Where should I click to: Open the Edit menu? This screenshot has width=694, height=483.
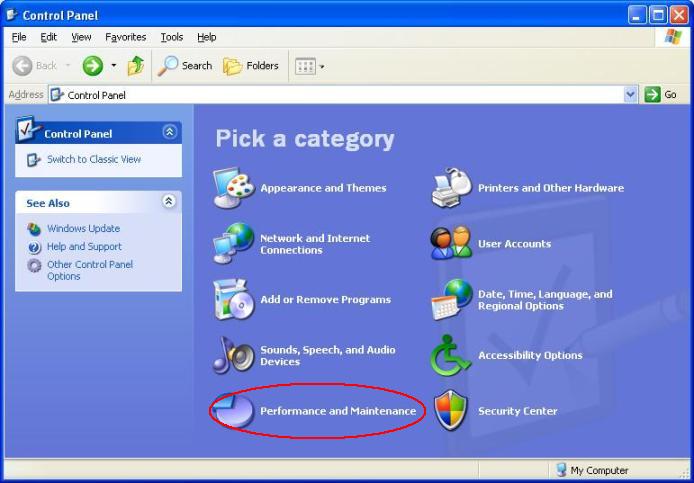pos(49,37)
